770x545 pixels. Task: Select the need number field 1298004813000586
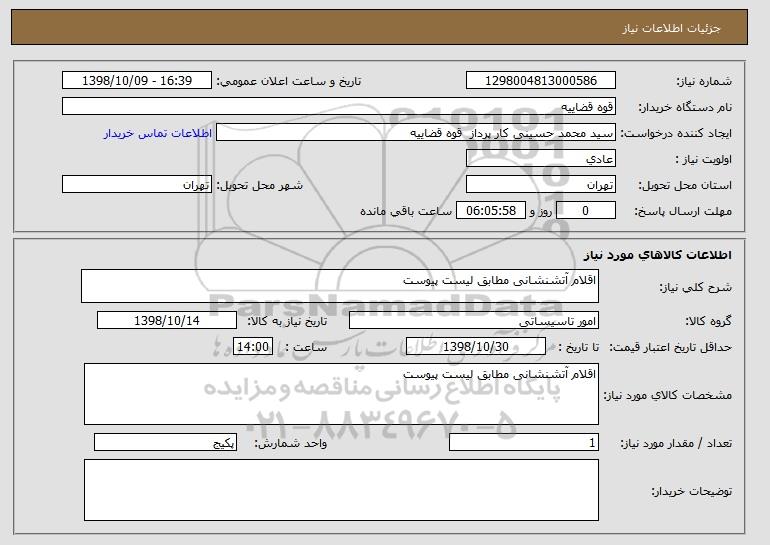click(541, 81)
